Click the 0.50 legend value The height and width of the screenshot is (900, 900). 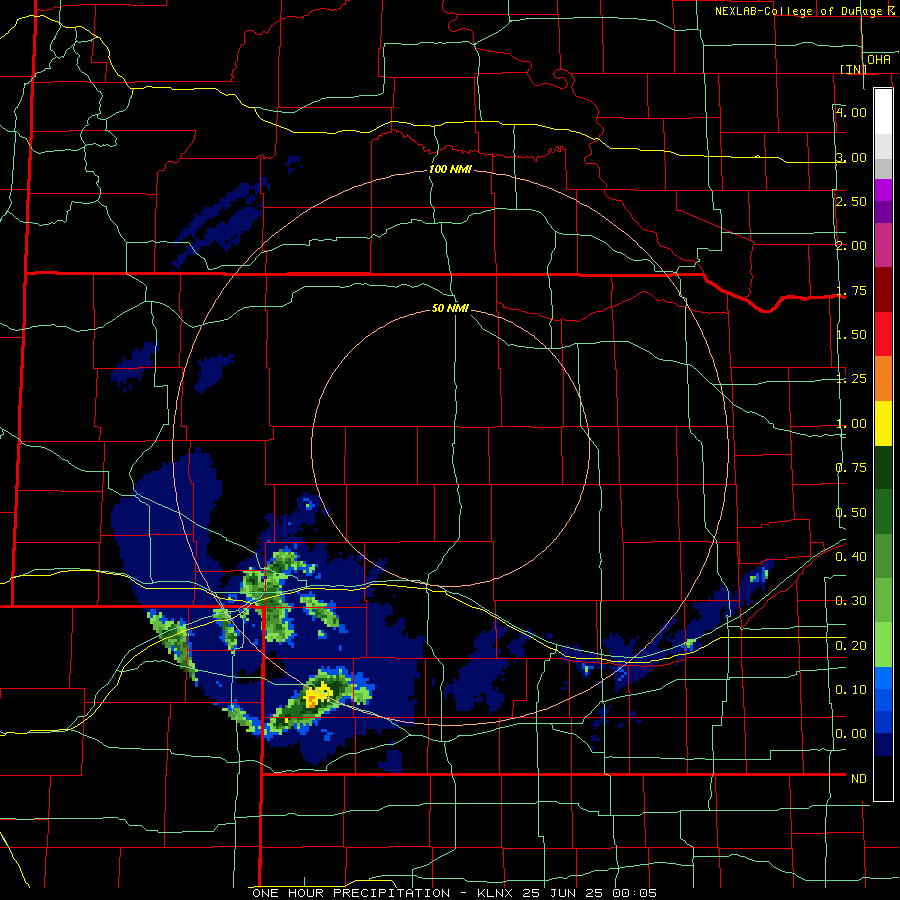851,513
